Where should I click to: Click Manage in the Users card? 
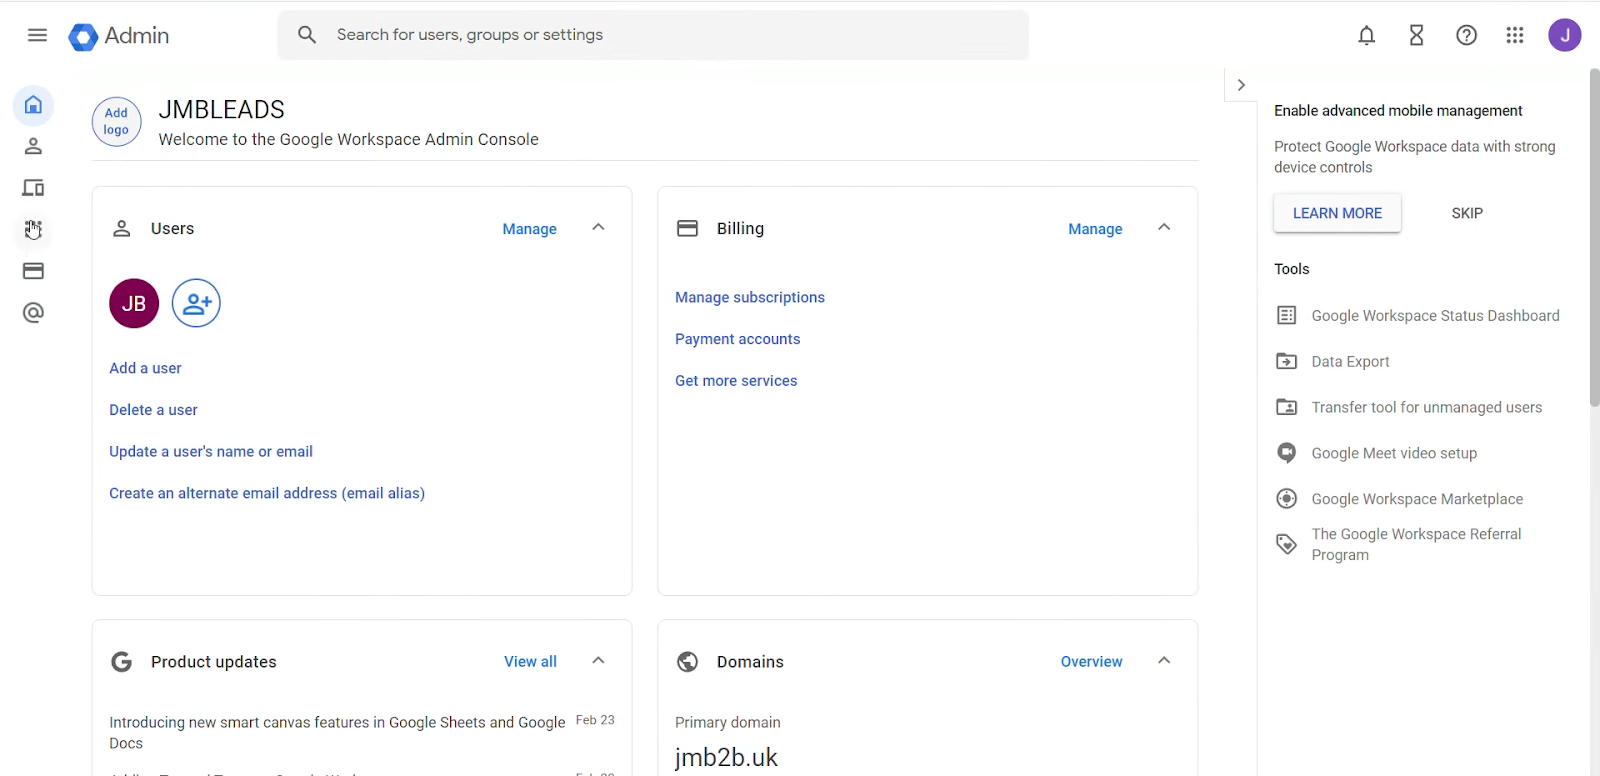coord(529,229)
